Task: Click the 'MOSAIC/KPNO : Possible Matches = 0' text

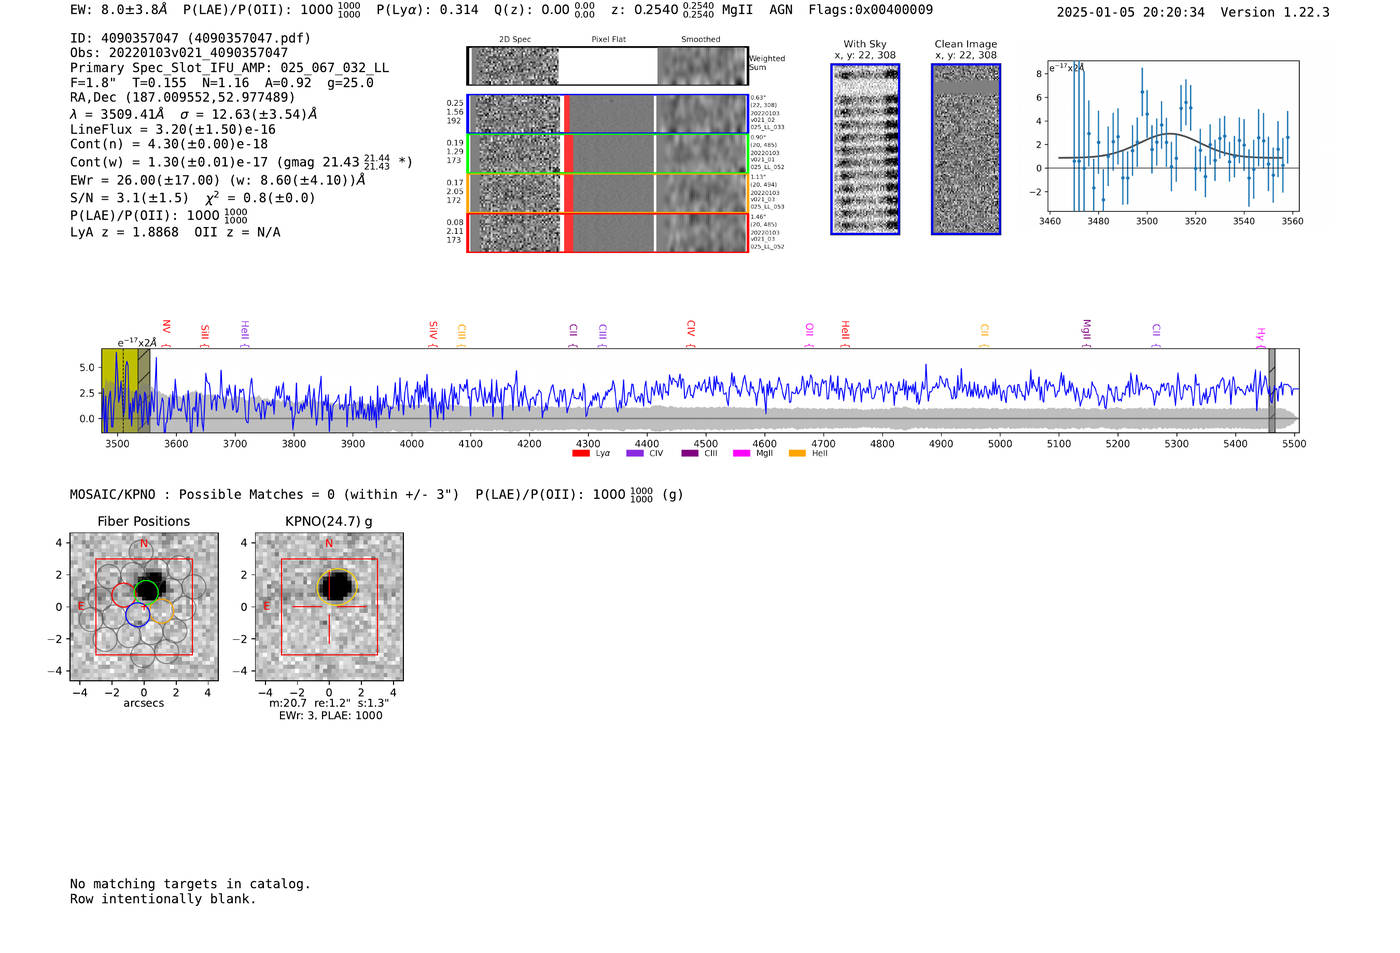Action: [377, 494]
